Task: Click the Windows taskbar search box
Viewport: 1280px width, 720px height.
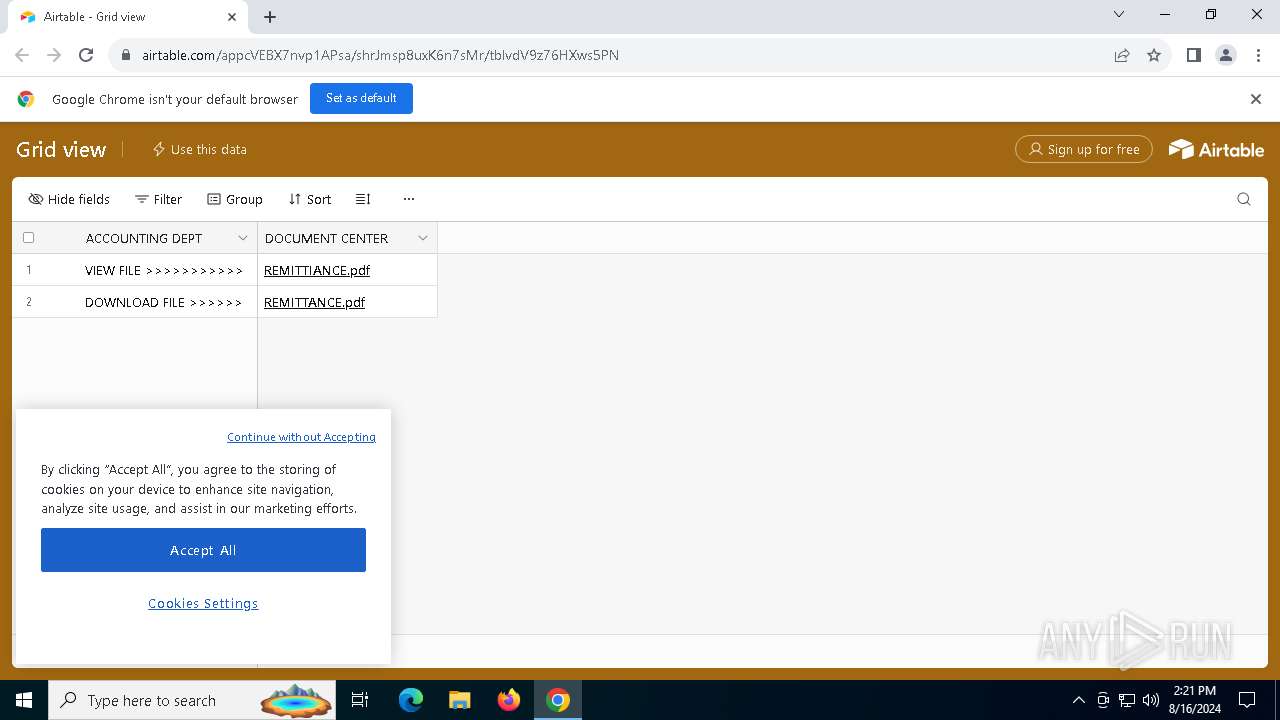Action: coord(193,700)
